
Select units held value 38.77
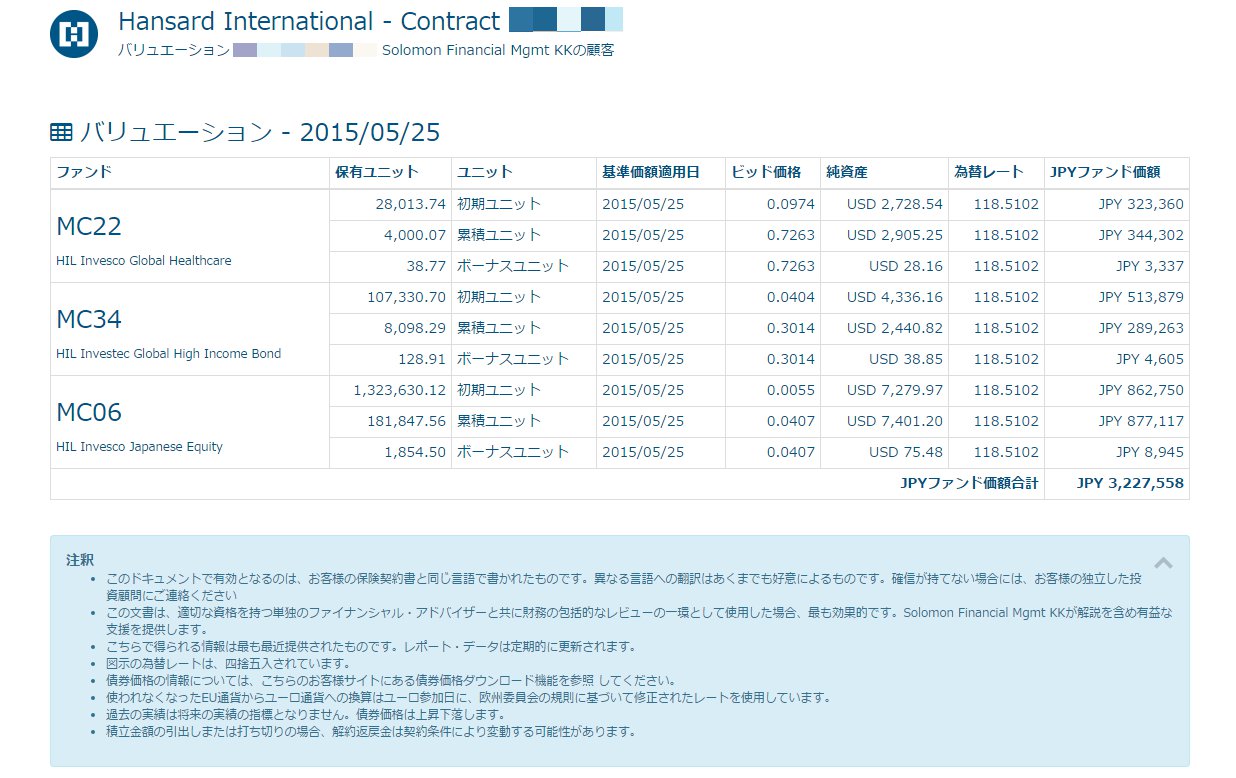pyautogui.click(x=426, y=266)
